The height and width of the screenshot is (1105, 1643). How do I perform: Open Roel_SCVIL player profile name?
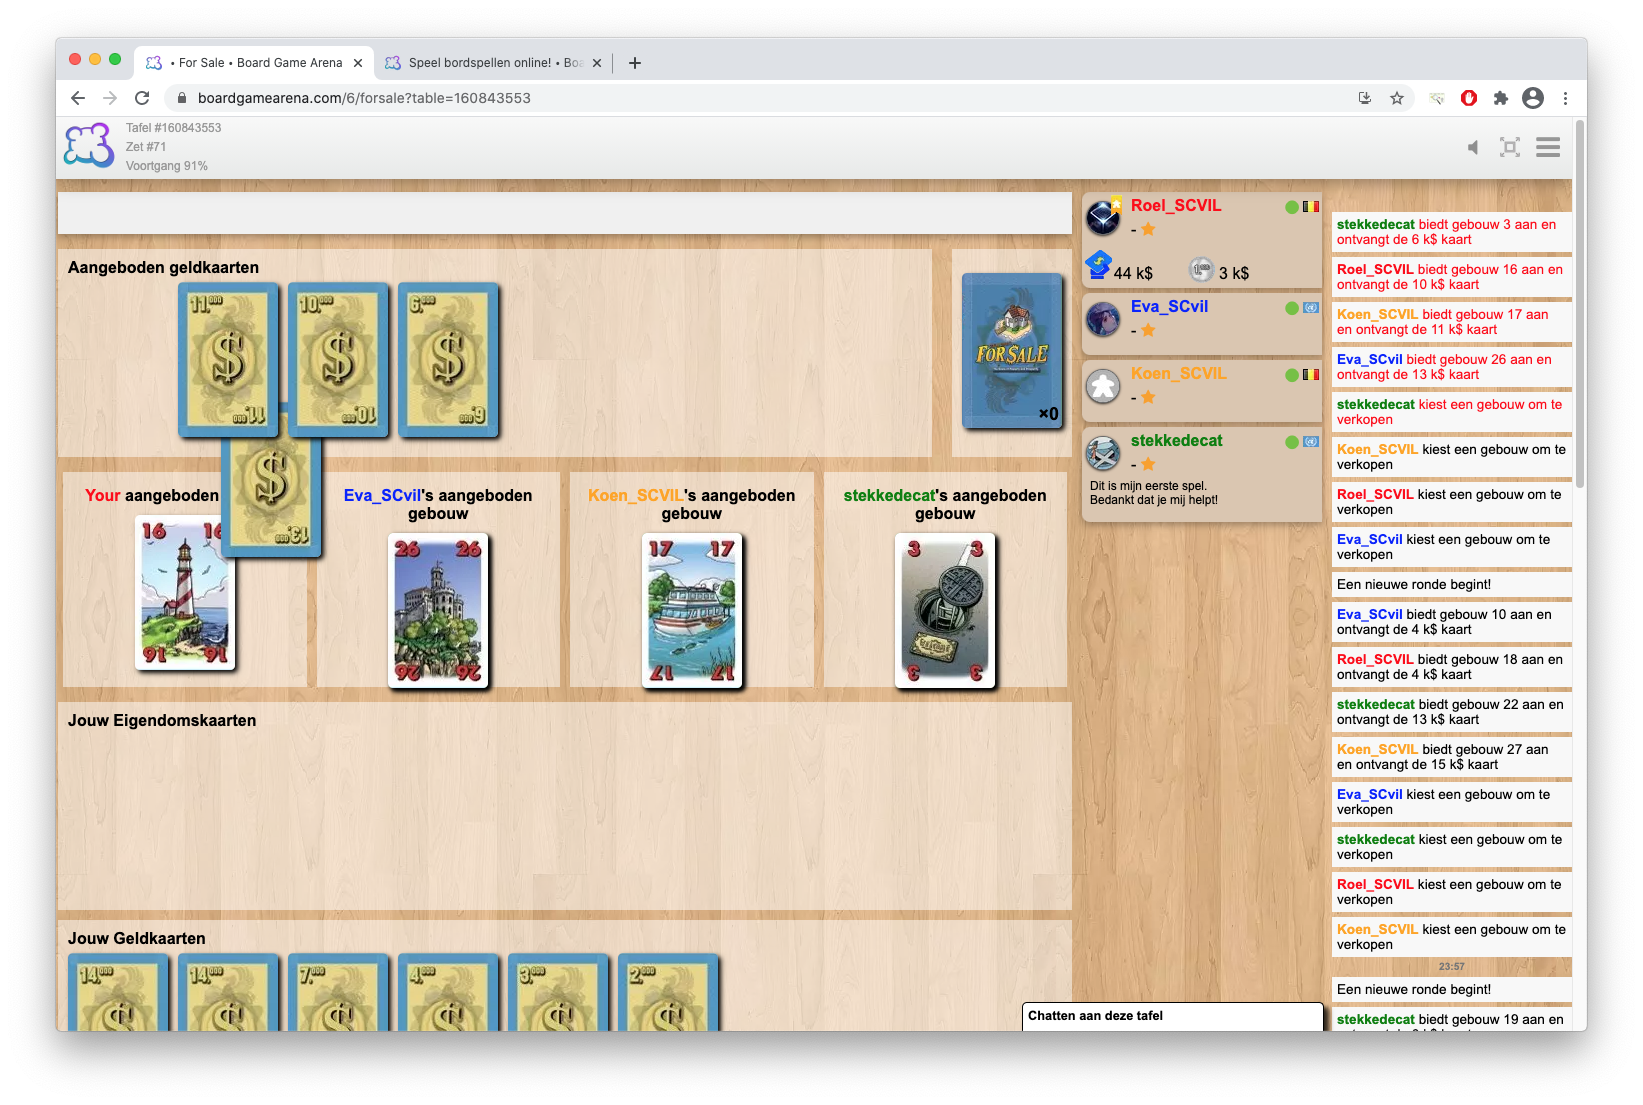tap(1176, 205)
